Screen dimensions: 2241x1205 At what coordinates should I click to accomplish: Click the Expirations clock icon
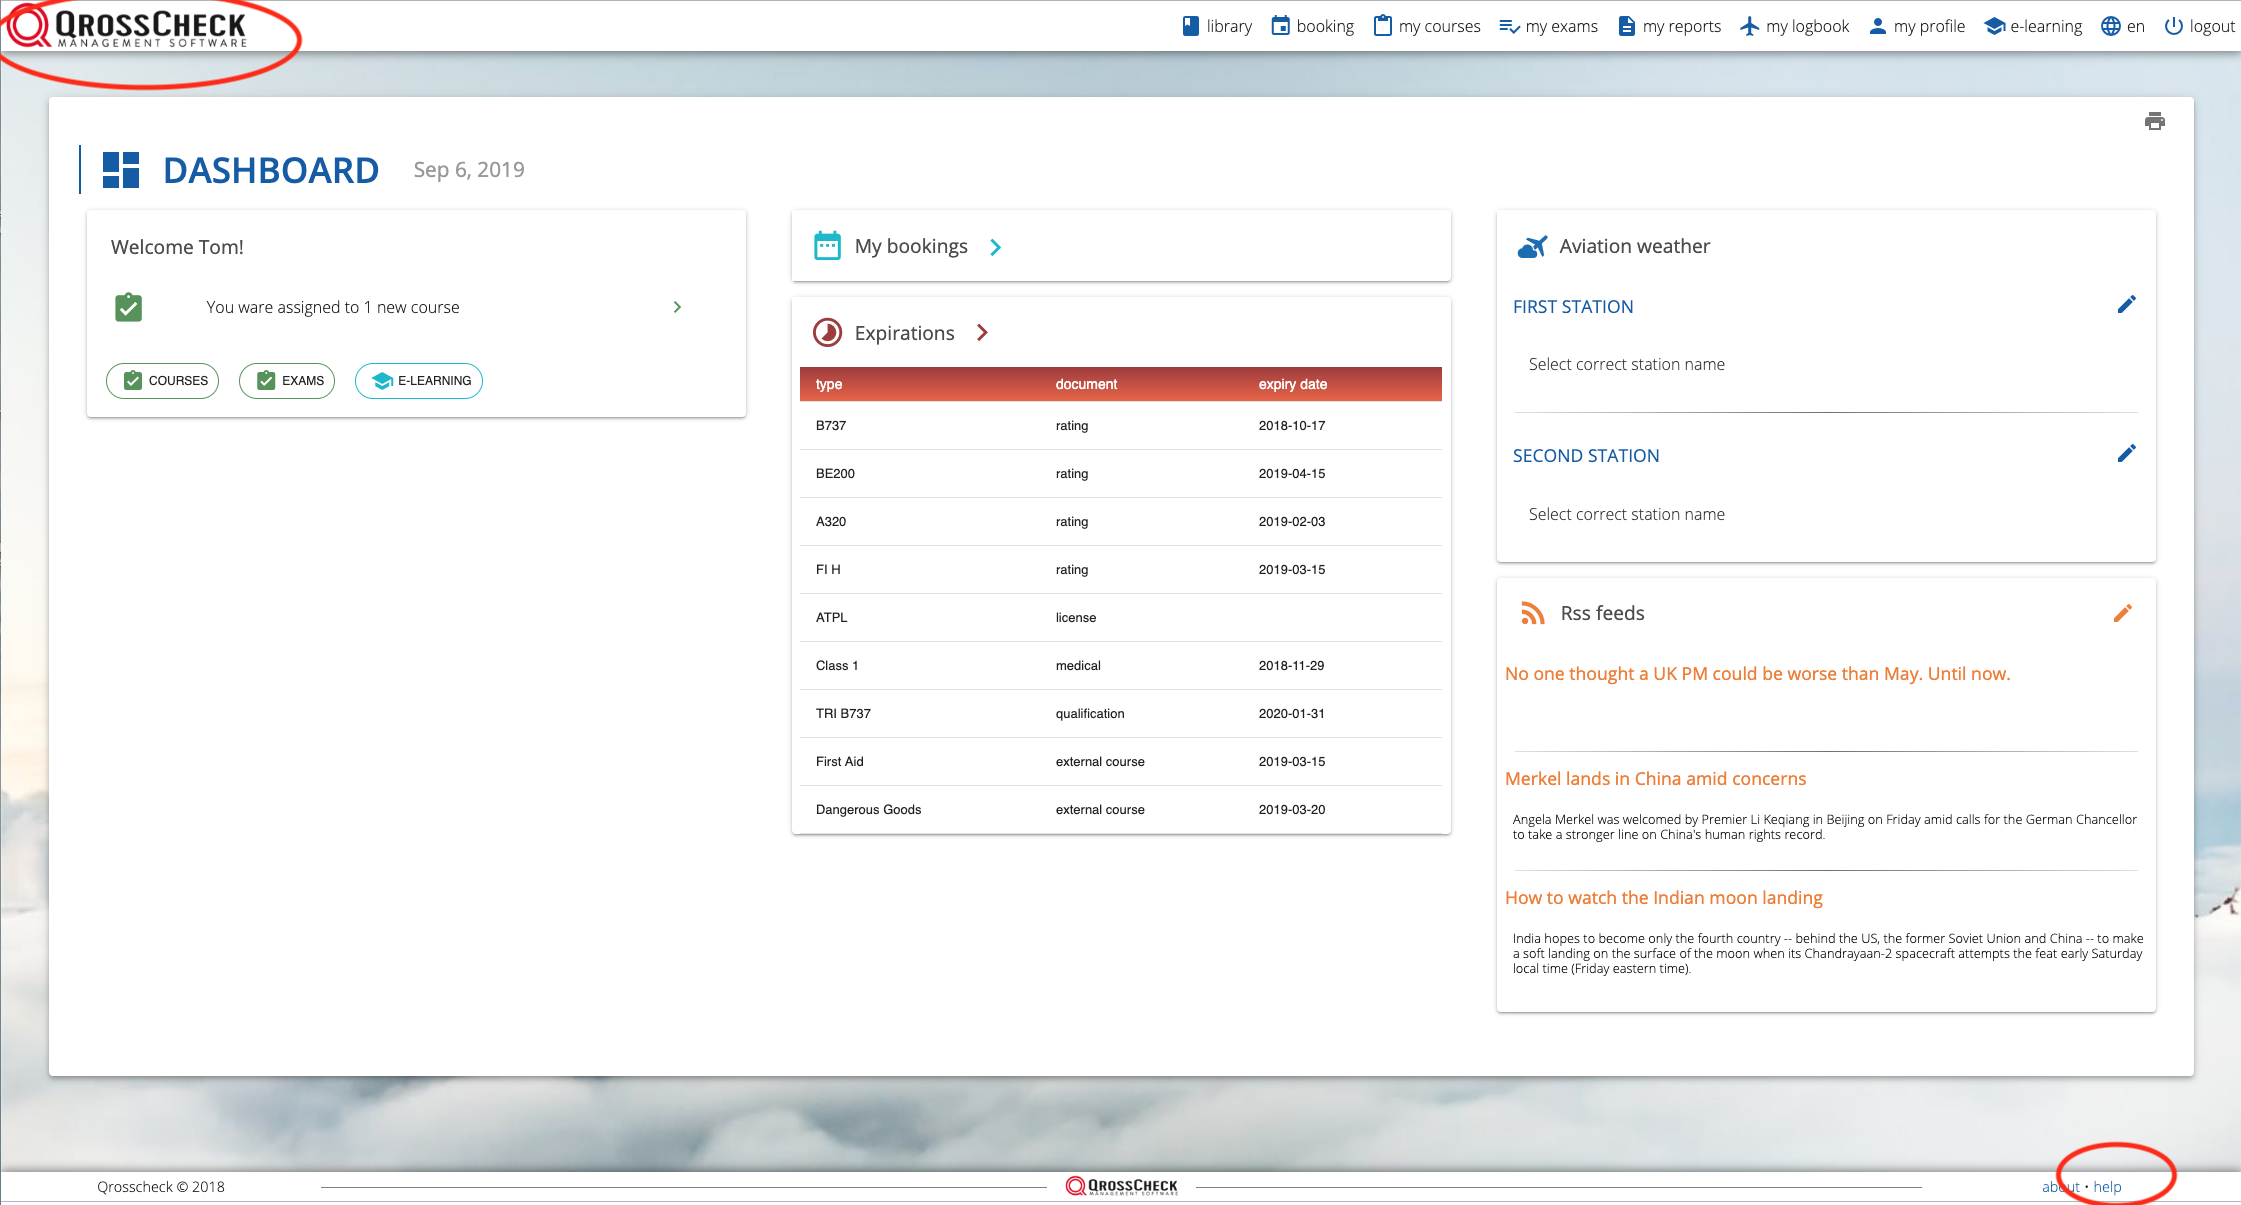(x=827, y=333)
